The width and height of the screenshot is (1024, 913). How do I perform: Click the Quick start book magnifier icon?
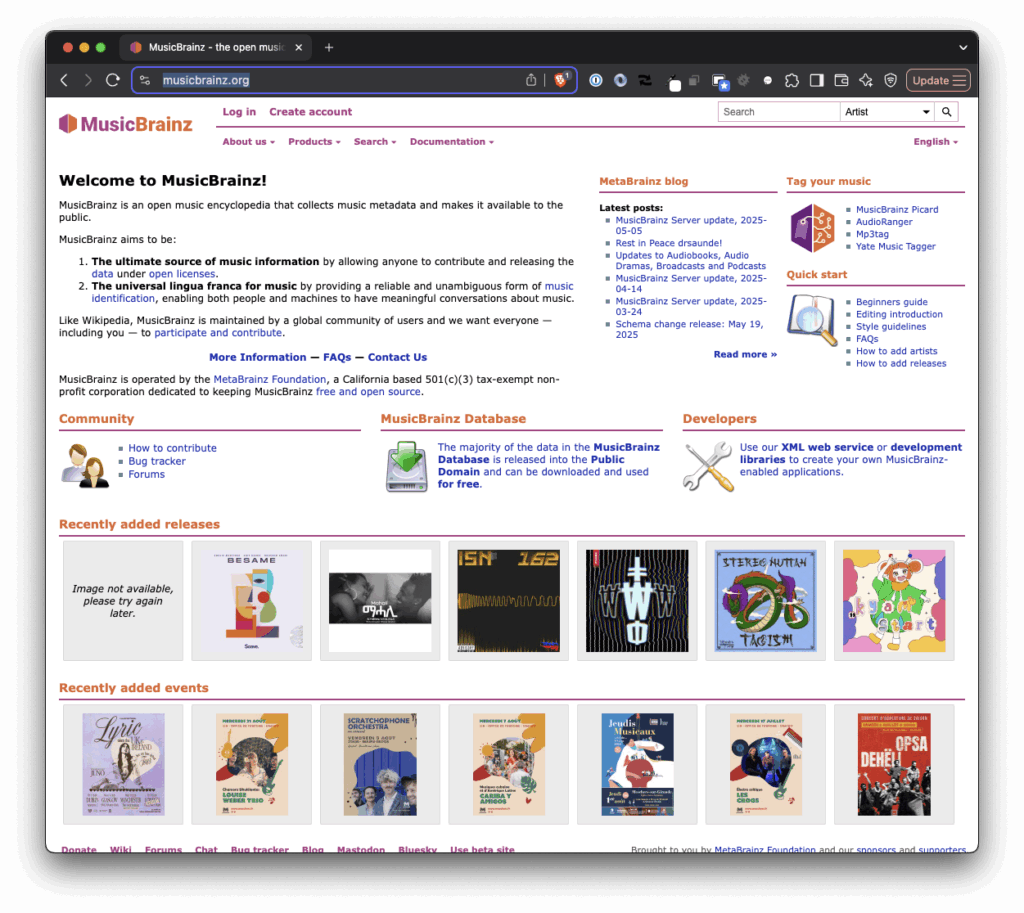[x=812, y=319]
